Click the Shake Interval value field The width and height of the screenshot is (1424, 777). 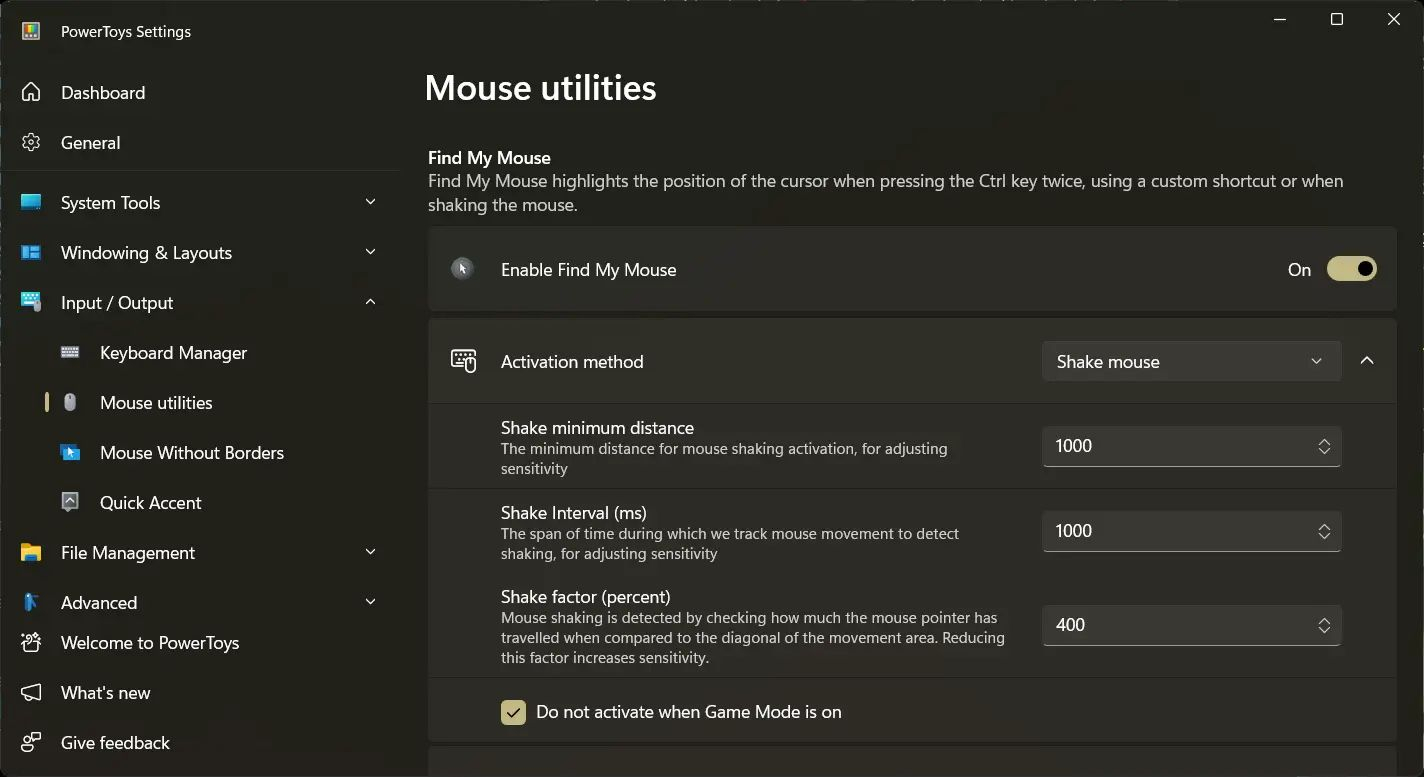tap(1191, 531)
